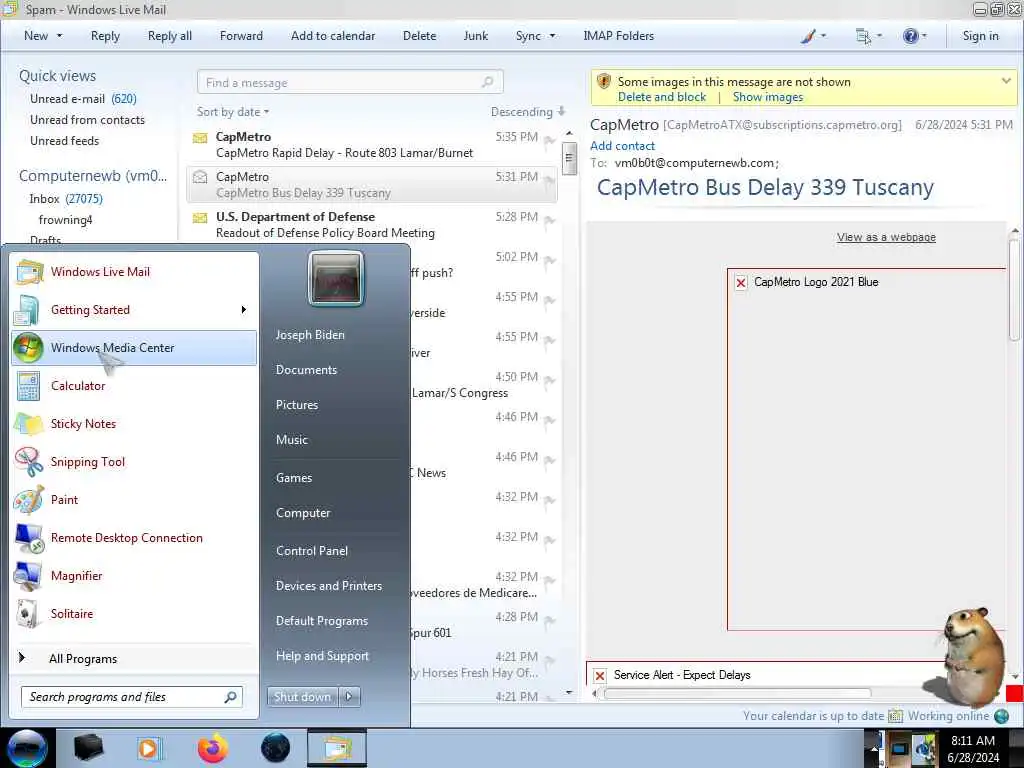Click Delete and block link
The height and width of the screenshot is (768, 1024).
point(662,97)
